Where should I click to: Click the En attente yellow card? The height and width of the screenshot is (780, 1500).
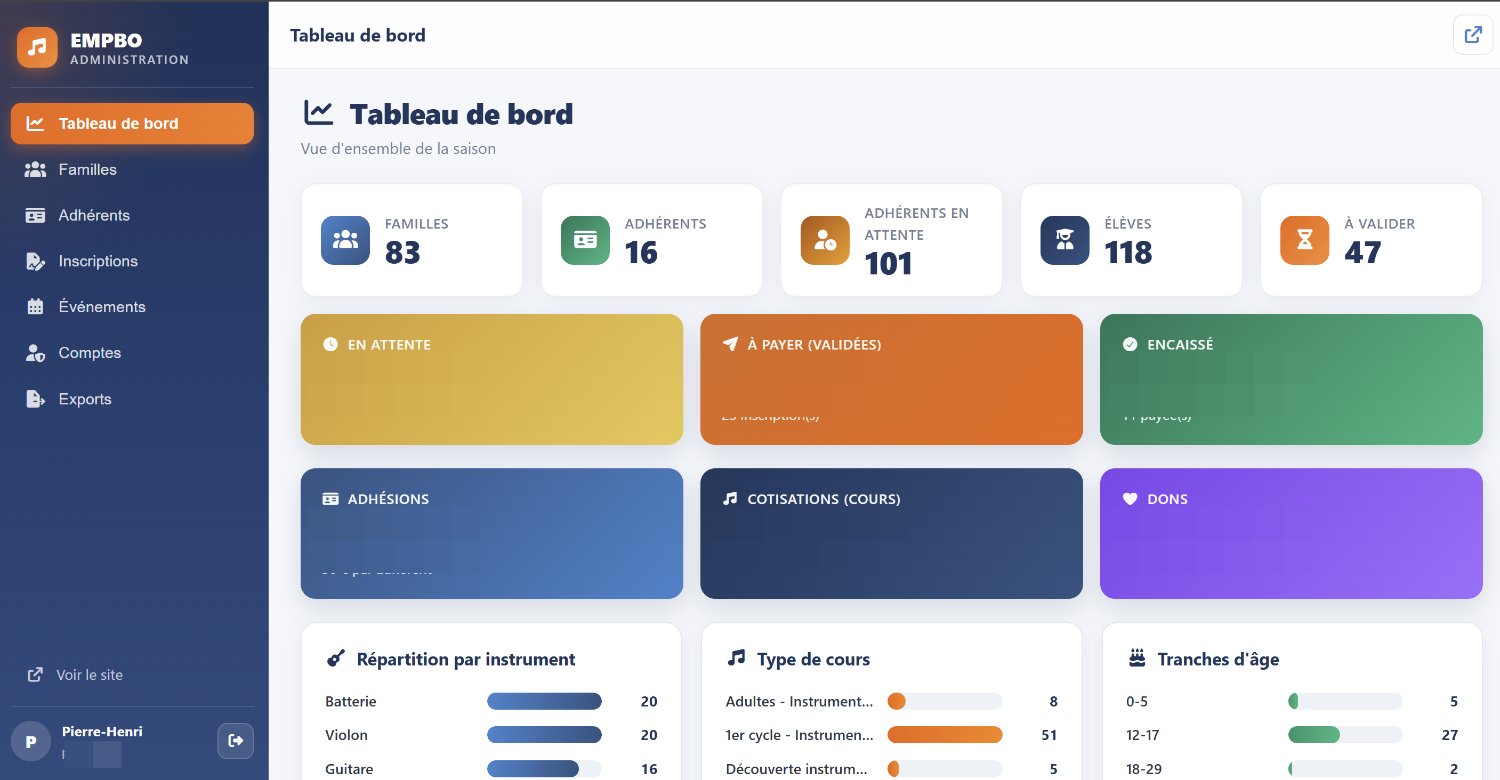point(492,379)
